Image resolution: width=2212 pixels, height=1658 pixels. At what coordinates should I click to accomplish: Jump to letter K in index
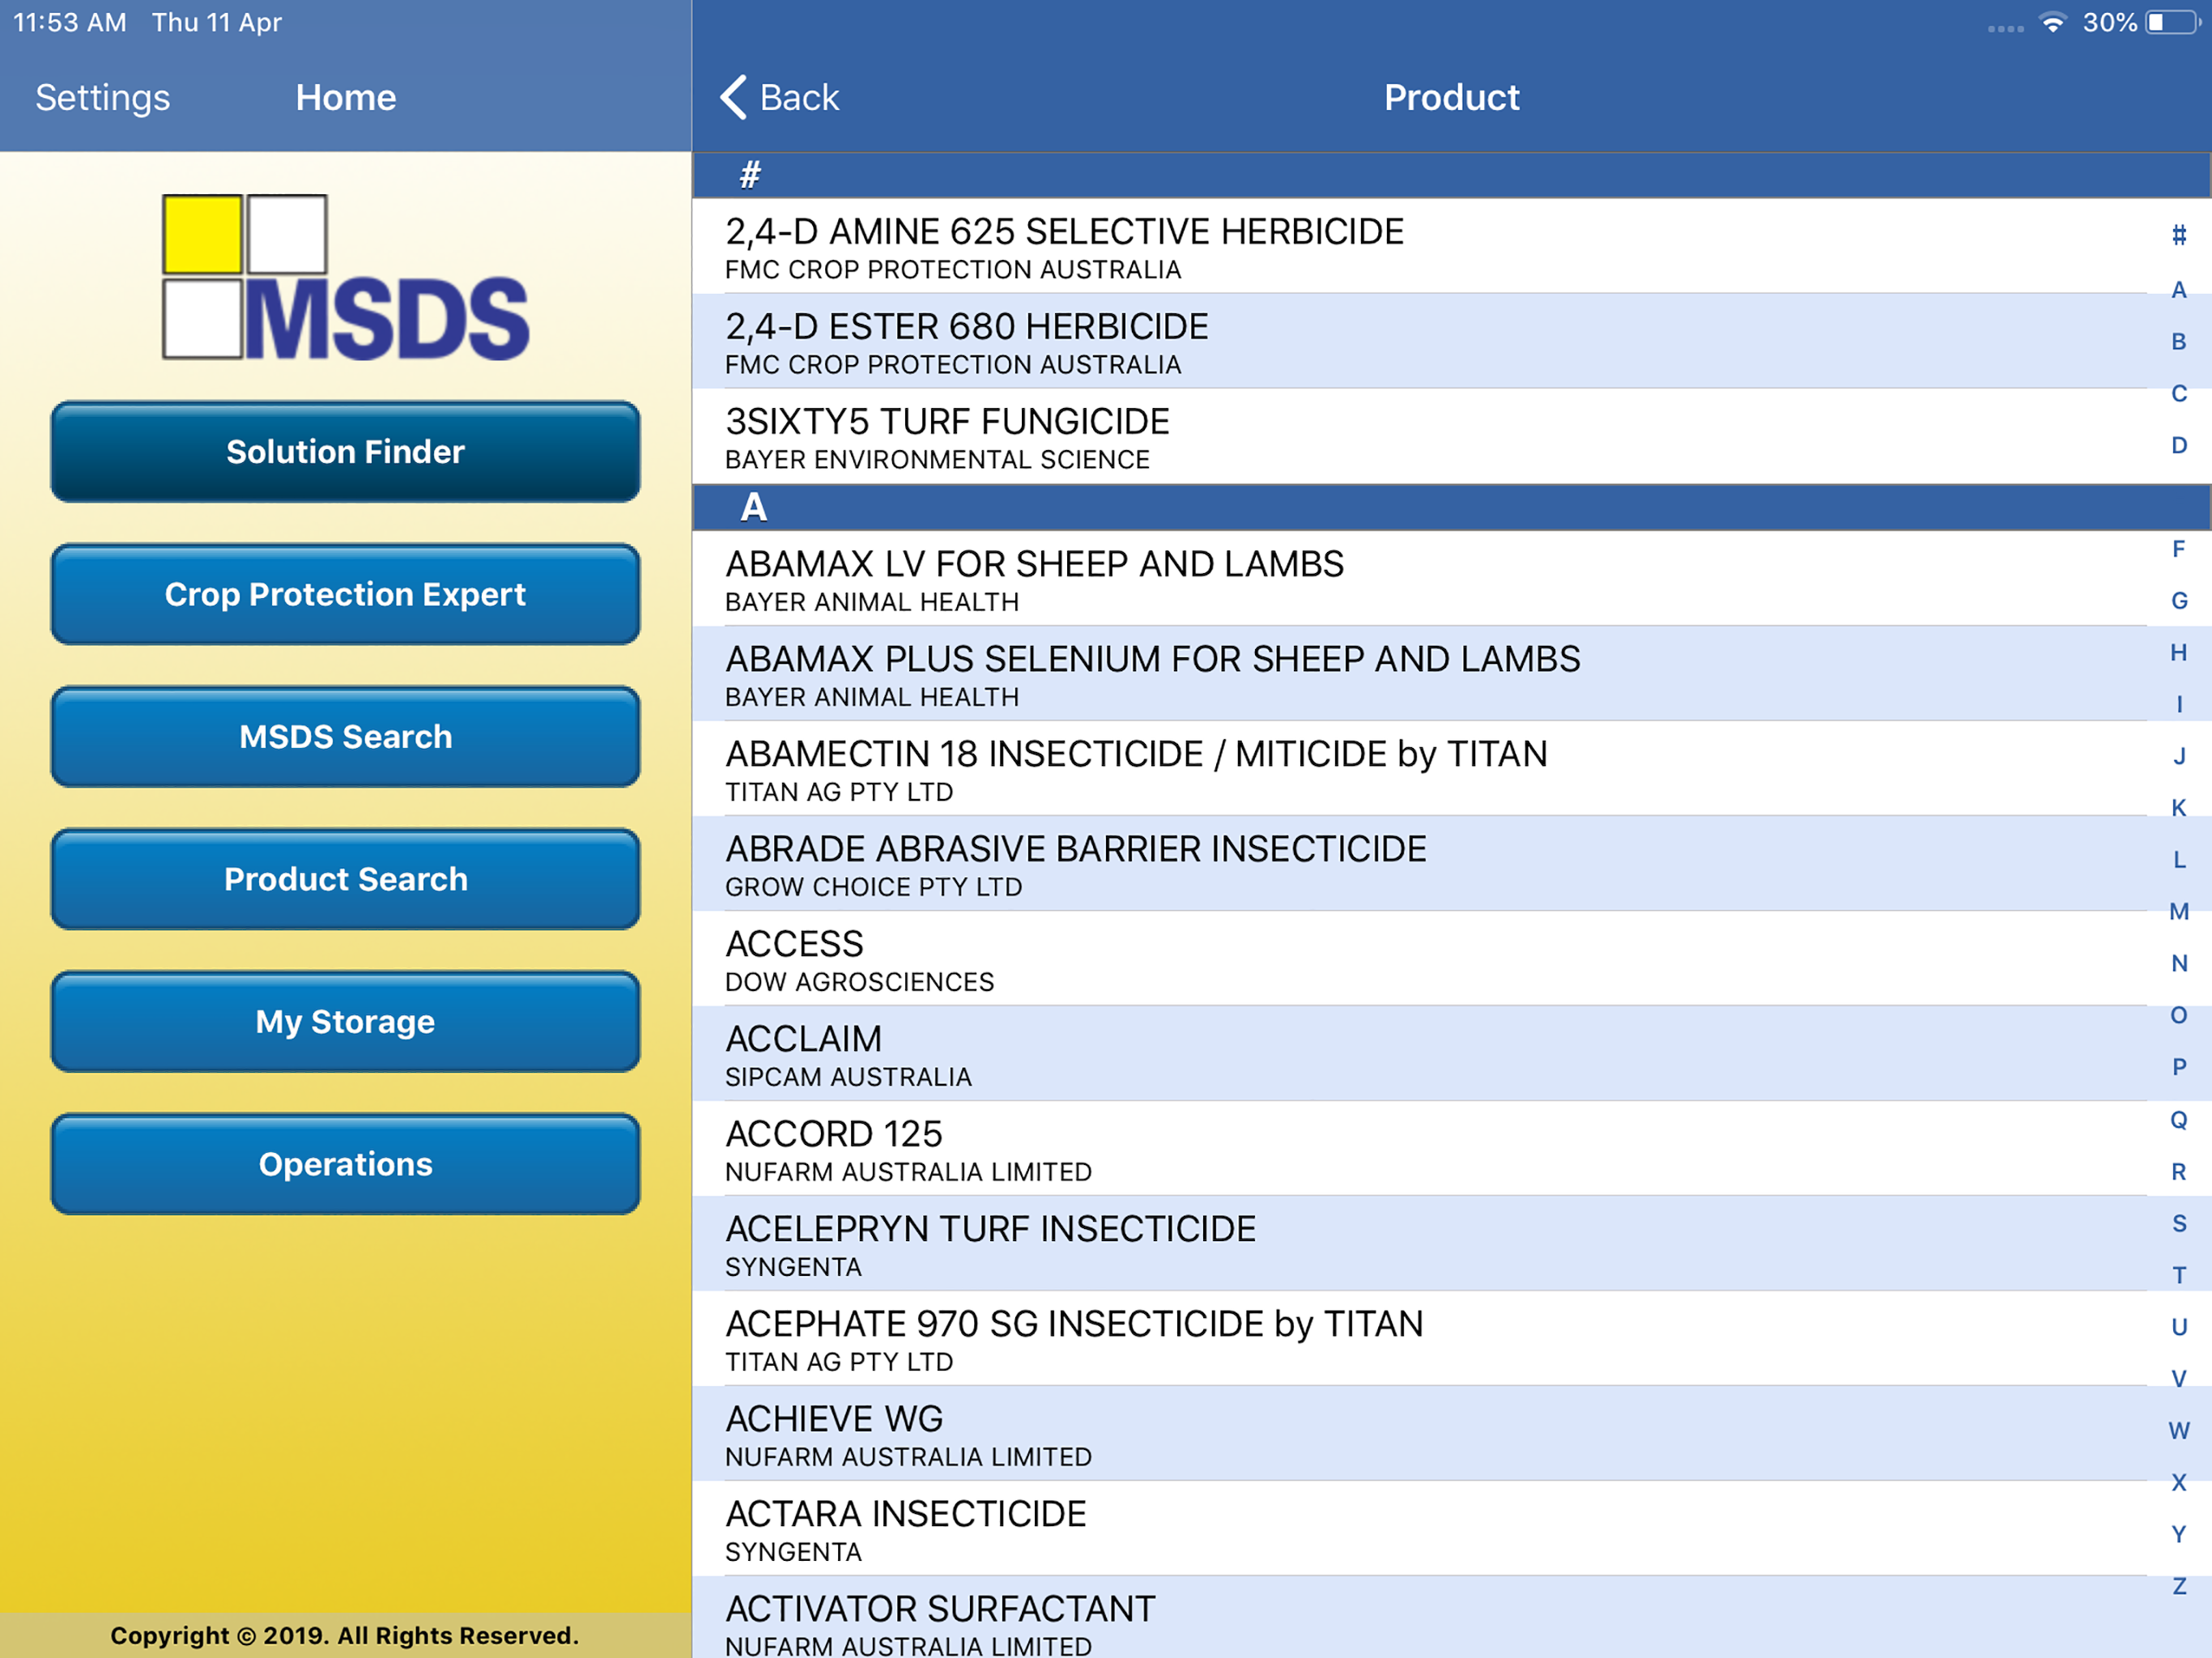2179,808
